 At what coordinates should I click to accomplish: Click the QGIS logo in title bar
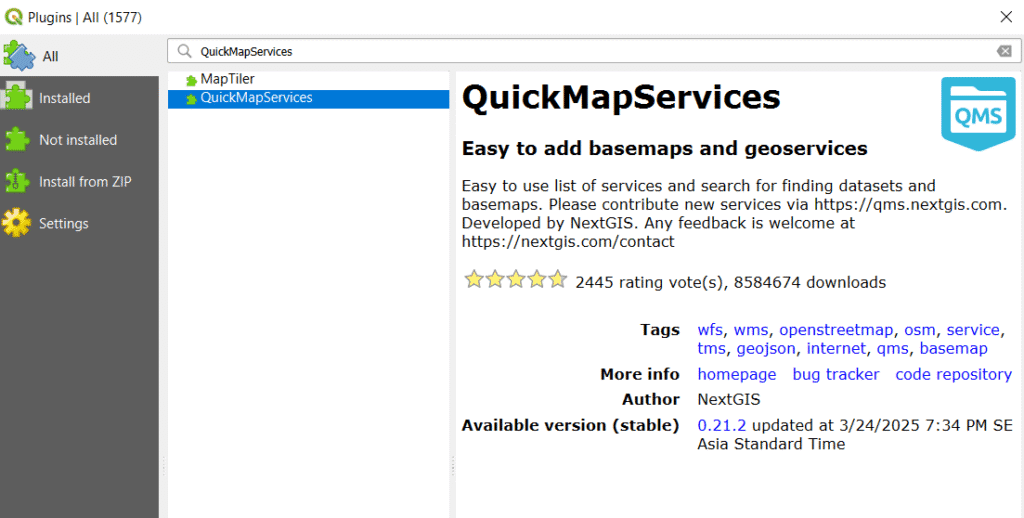click(13, 16)
